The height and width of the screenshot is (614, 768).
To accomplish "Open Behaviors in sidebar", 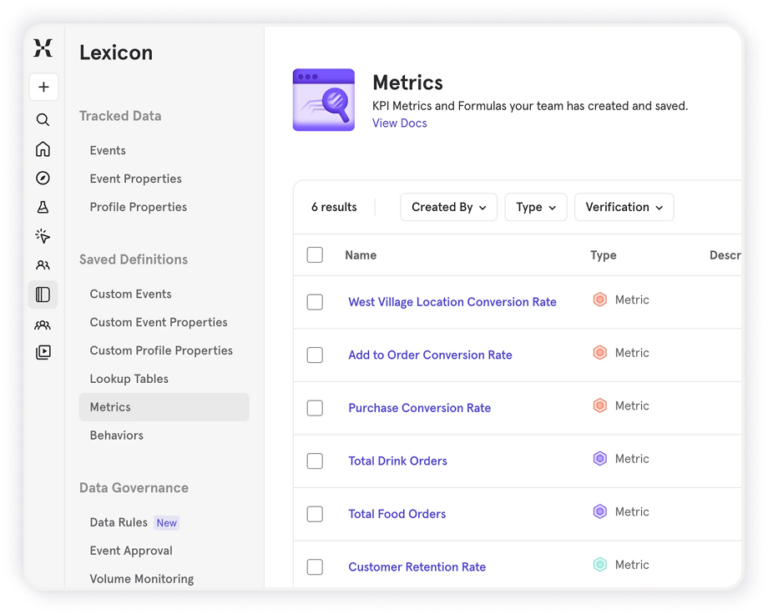I will click(x=117, y=435).
